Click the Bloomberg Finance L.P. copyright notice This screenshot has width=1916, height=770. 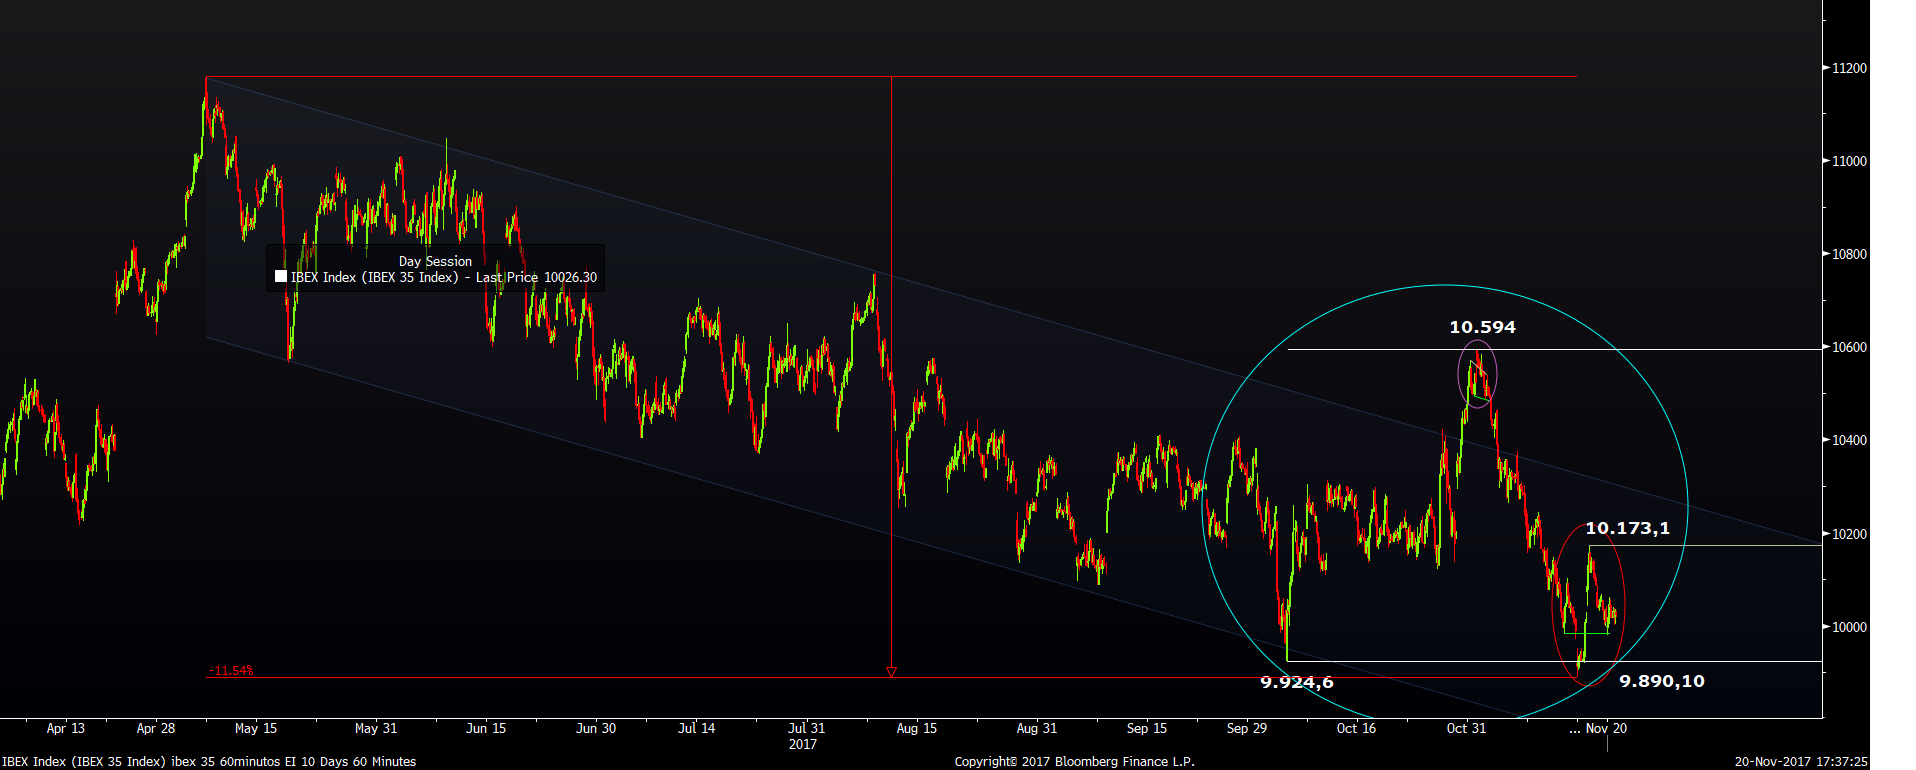point(1075,762)
